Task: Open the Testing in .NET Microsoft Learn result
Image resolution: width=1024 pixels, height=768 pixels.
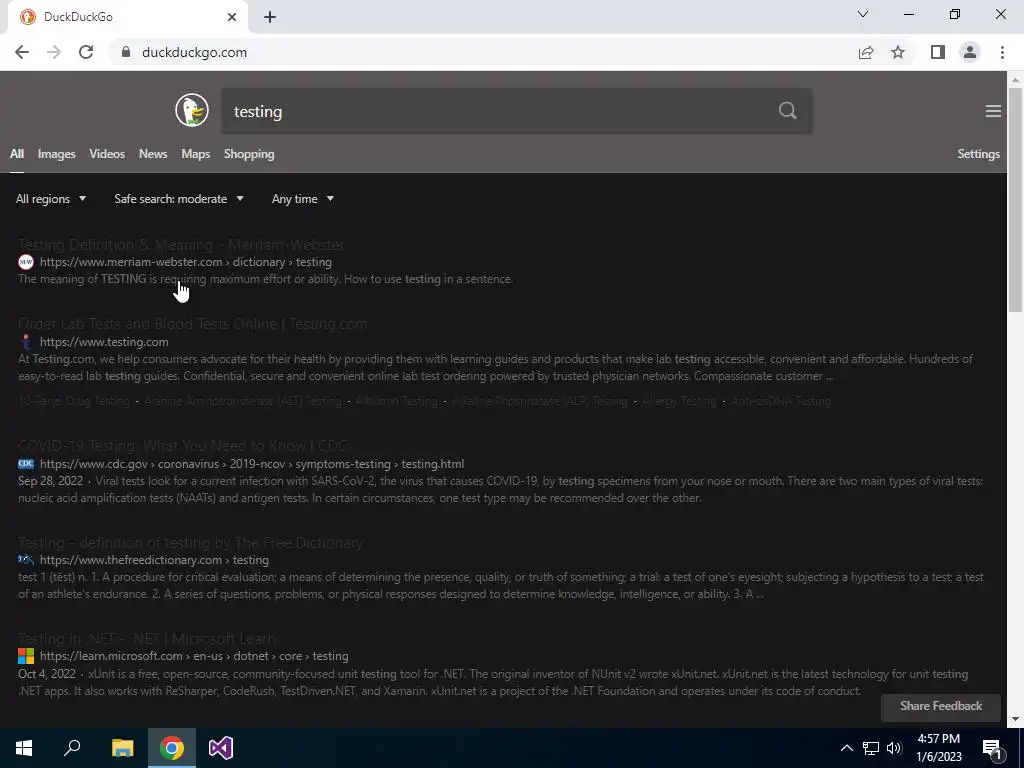Action: 147,639
